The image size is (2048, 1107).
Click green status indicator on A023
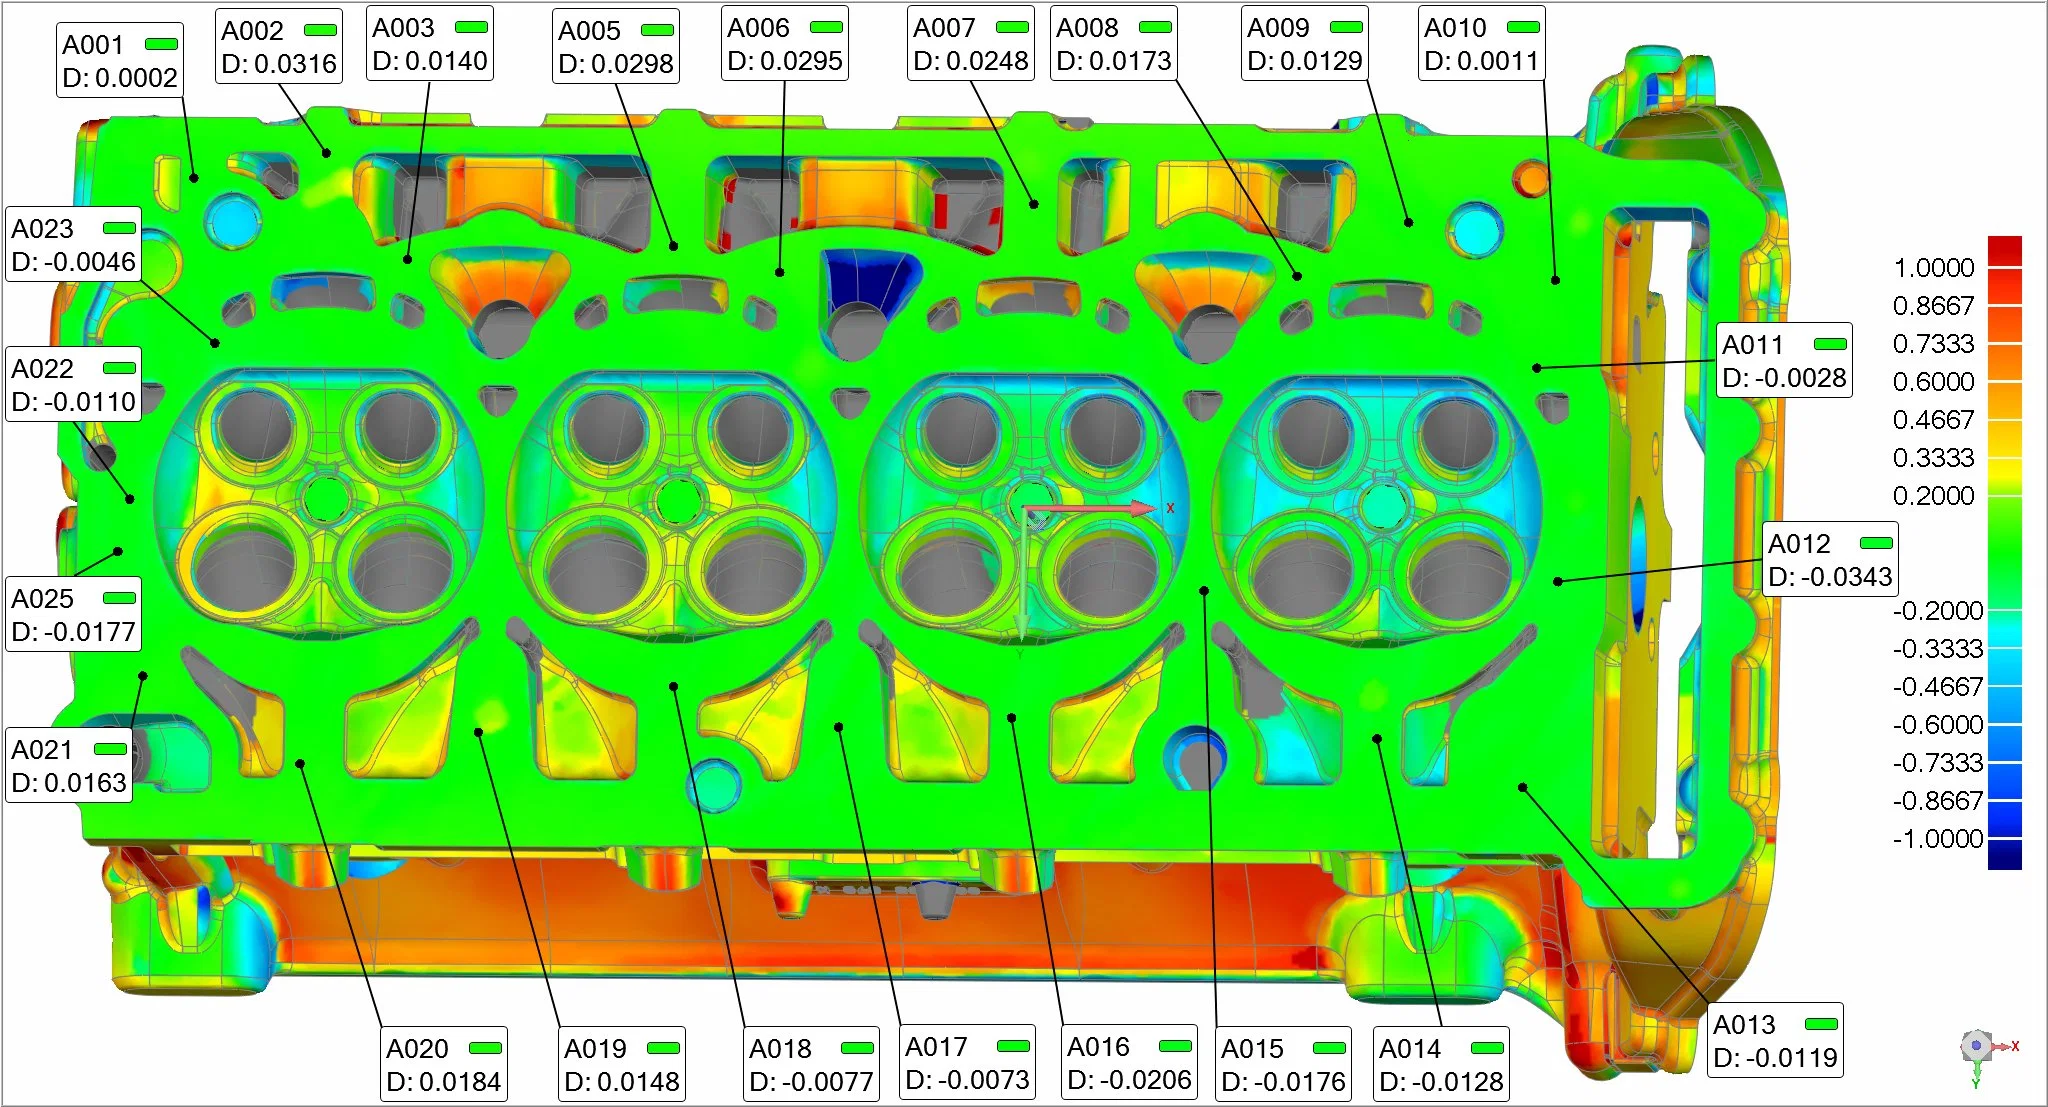[x=119, y=228]
